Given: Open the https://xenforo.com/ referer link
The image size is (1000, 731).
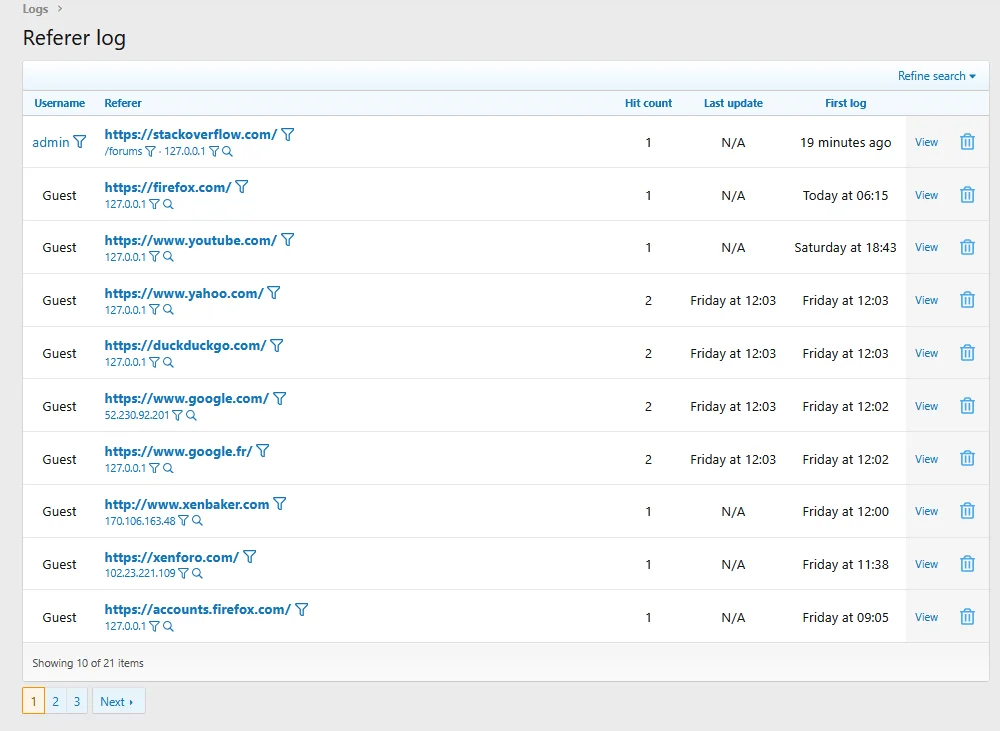Looking at the screenshot, I should click(x=171, y=557).
